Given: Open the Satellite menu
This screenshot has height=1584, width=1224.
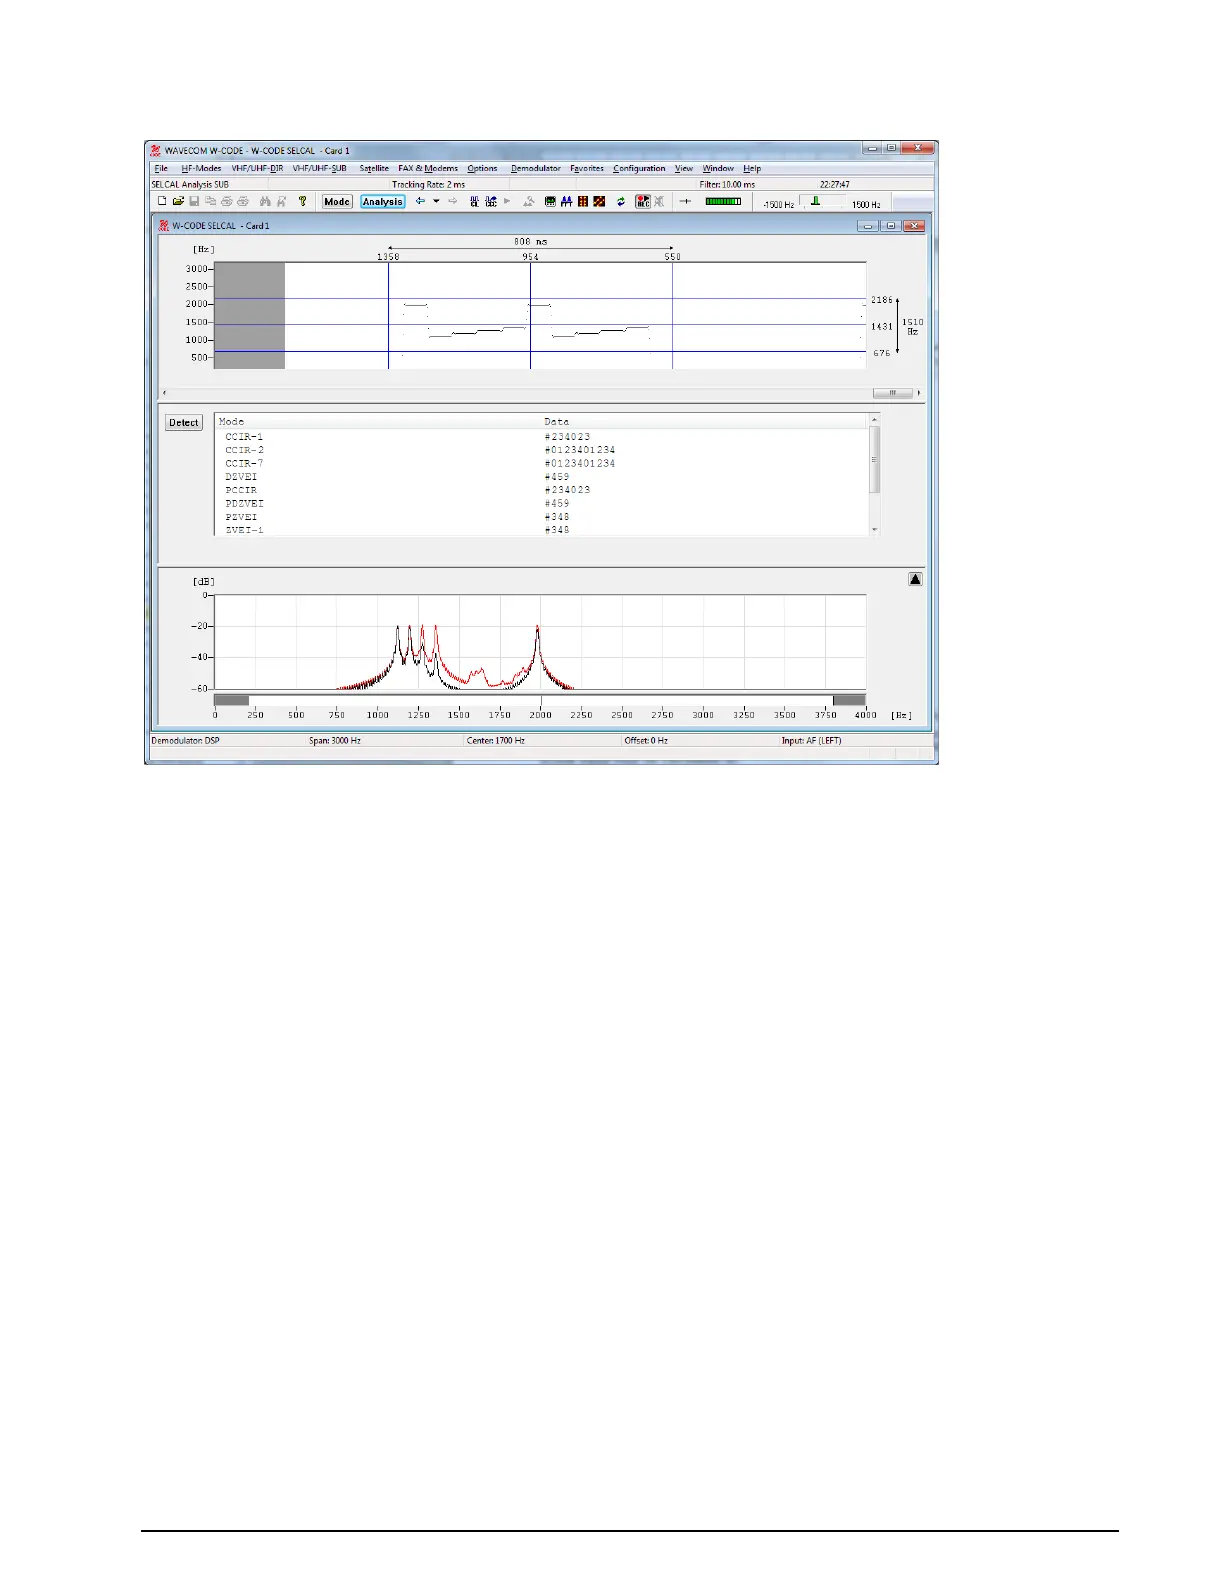Looking at the screenshot, I should (x=374, y=168).
